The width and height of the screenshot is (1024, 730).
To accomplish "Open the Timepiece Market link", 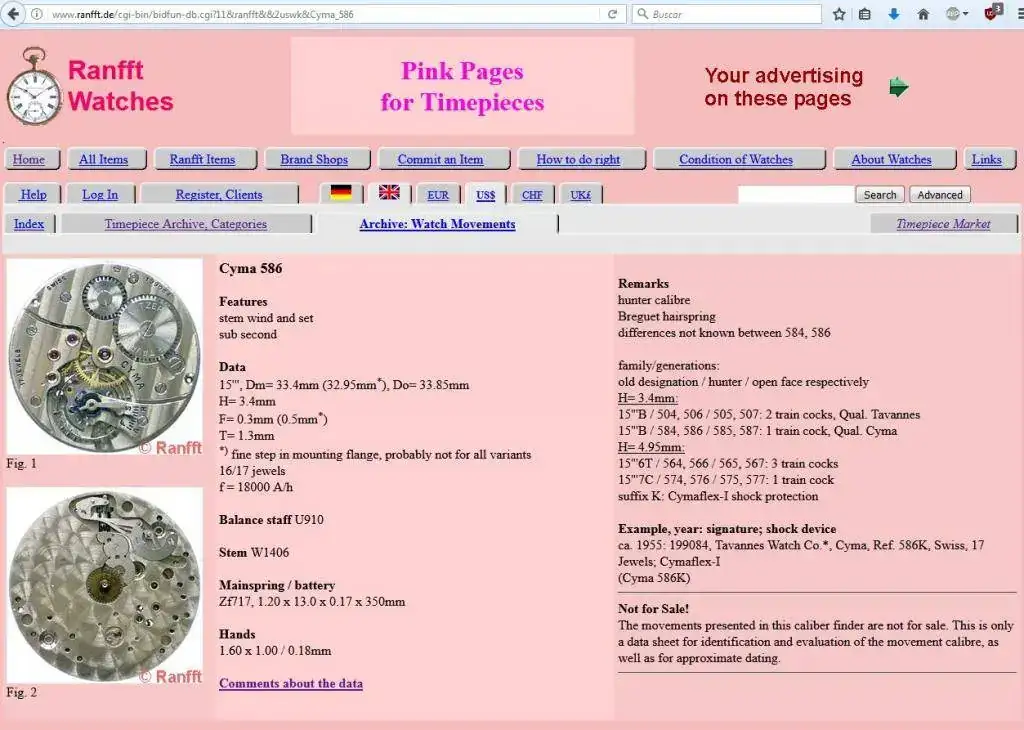I will pyautogui.click(x=943, y=224).
